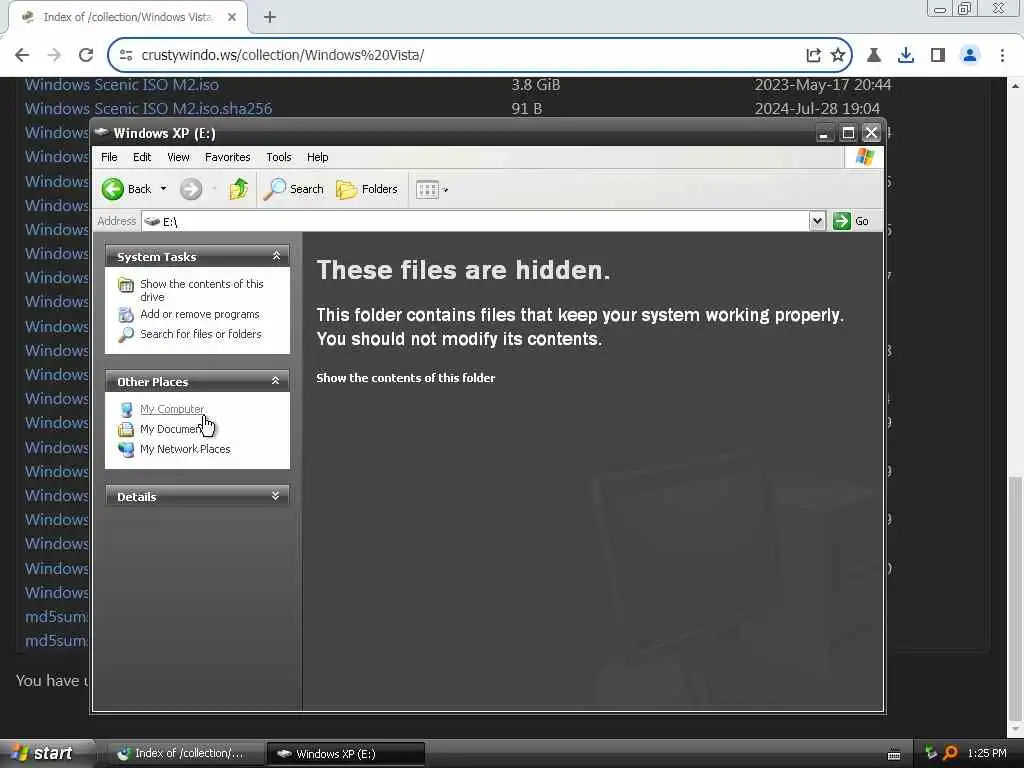Click the My Documents folder icon
The image size is (1024, 768).
[x=126, y=430]
